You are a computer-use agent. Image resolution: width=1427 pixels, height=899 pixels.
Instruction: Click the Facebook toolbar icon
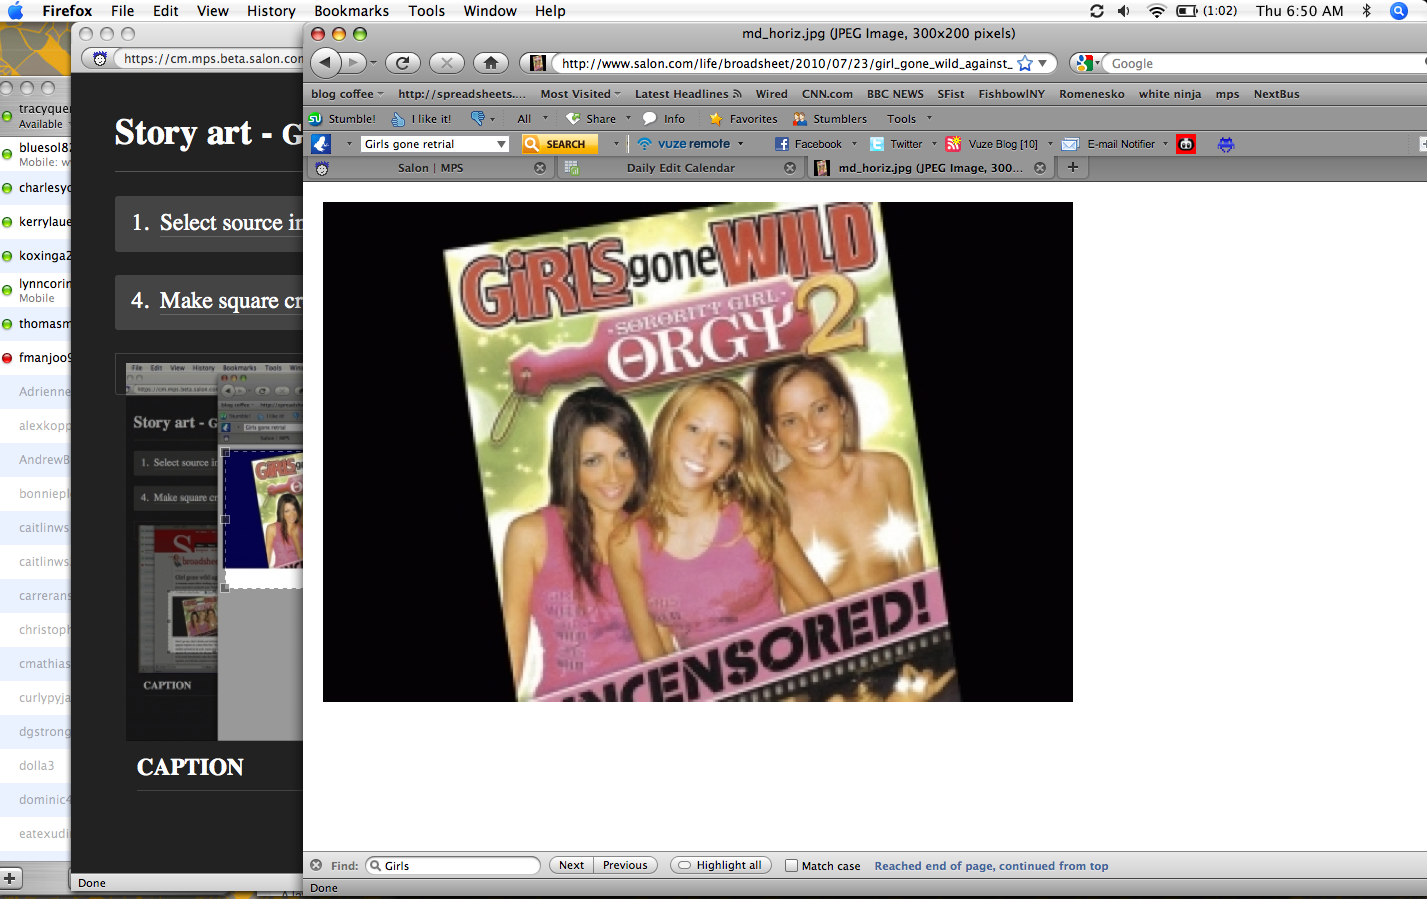click(782, 144)
